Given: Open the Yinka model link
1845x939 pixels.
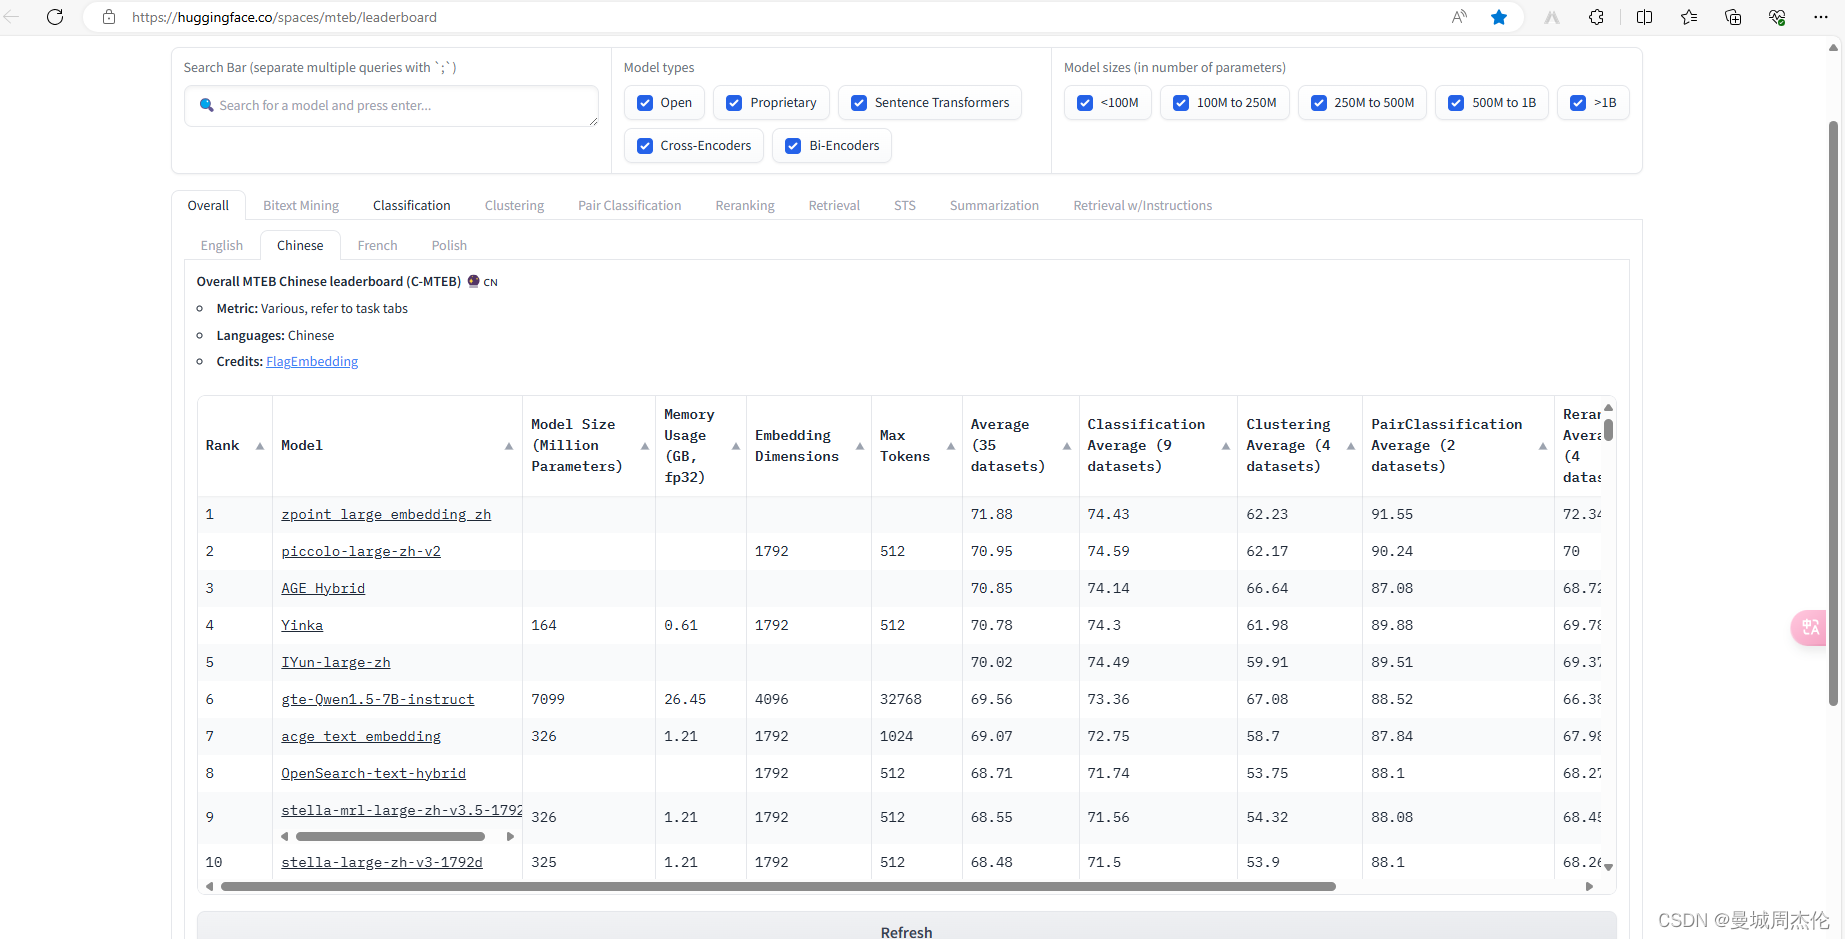Looking at the screenshot, I should coord(302,626).
